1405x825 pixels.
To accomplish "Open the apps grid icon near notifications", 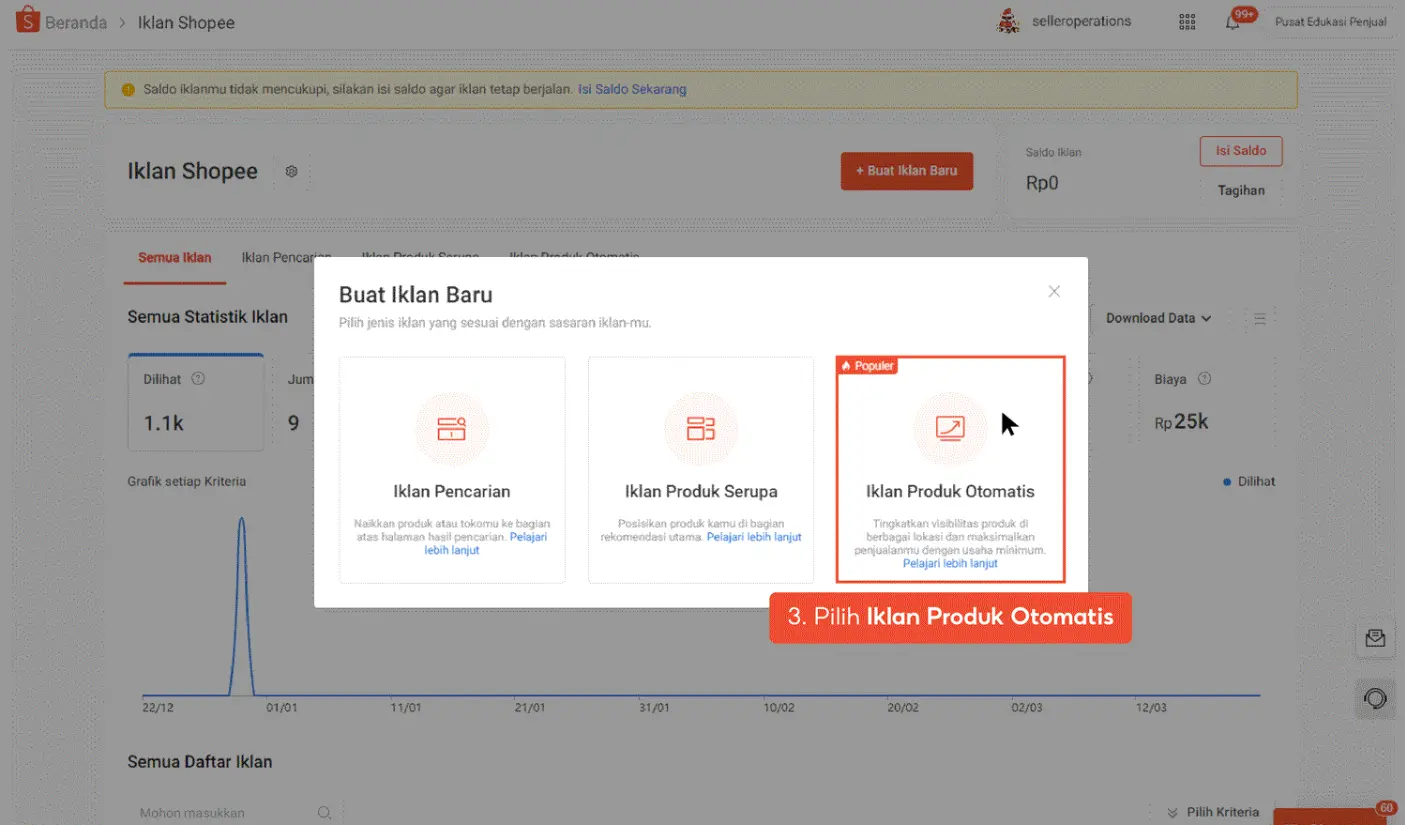I will (1186, 20).
